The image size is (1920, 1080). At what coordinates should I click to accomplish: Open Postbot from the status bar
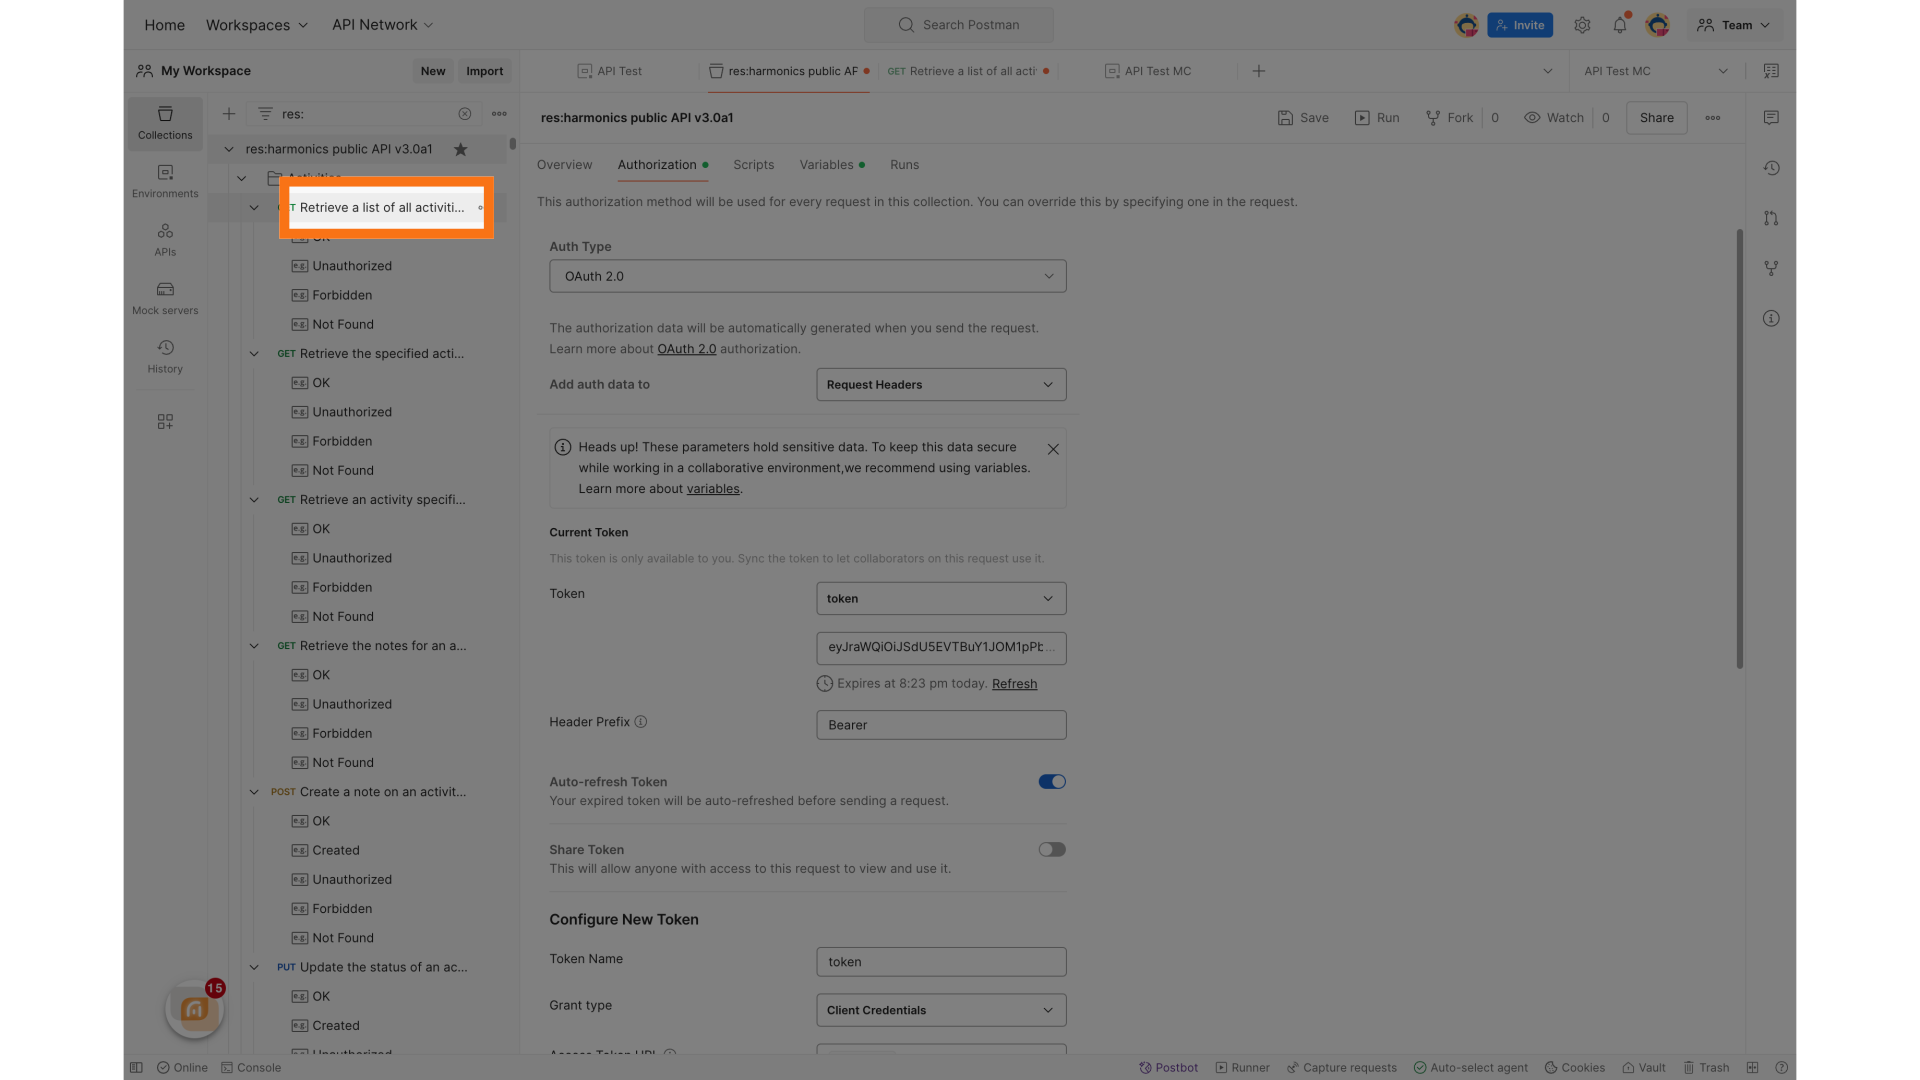click(1168, 1067)
